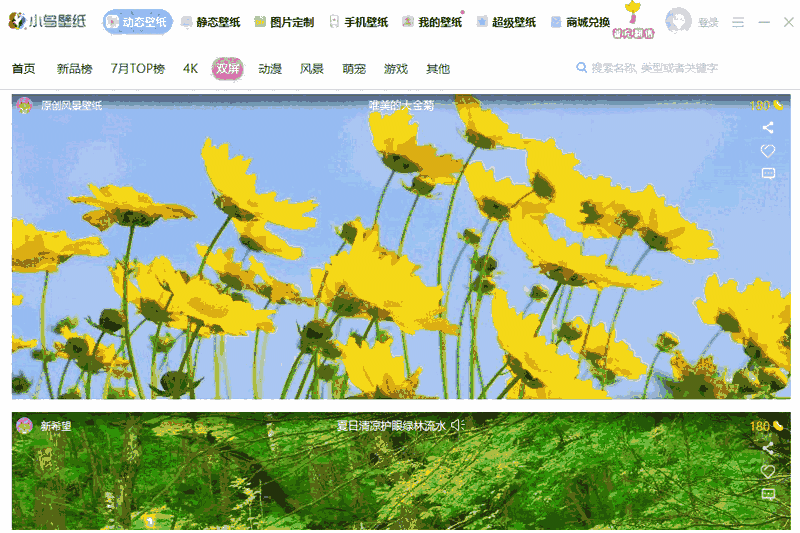Click the 180 coin price on 唯美的大金菊
This screenshot has width=800, height=533.
coord(765,106)
